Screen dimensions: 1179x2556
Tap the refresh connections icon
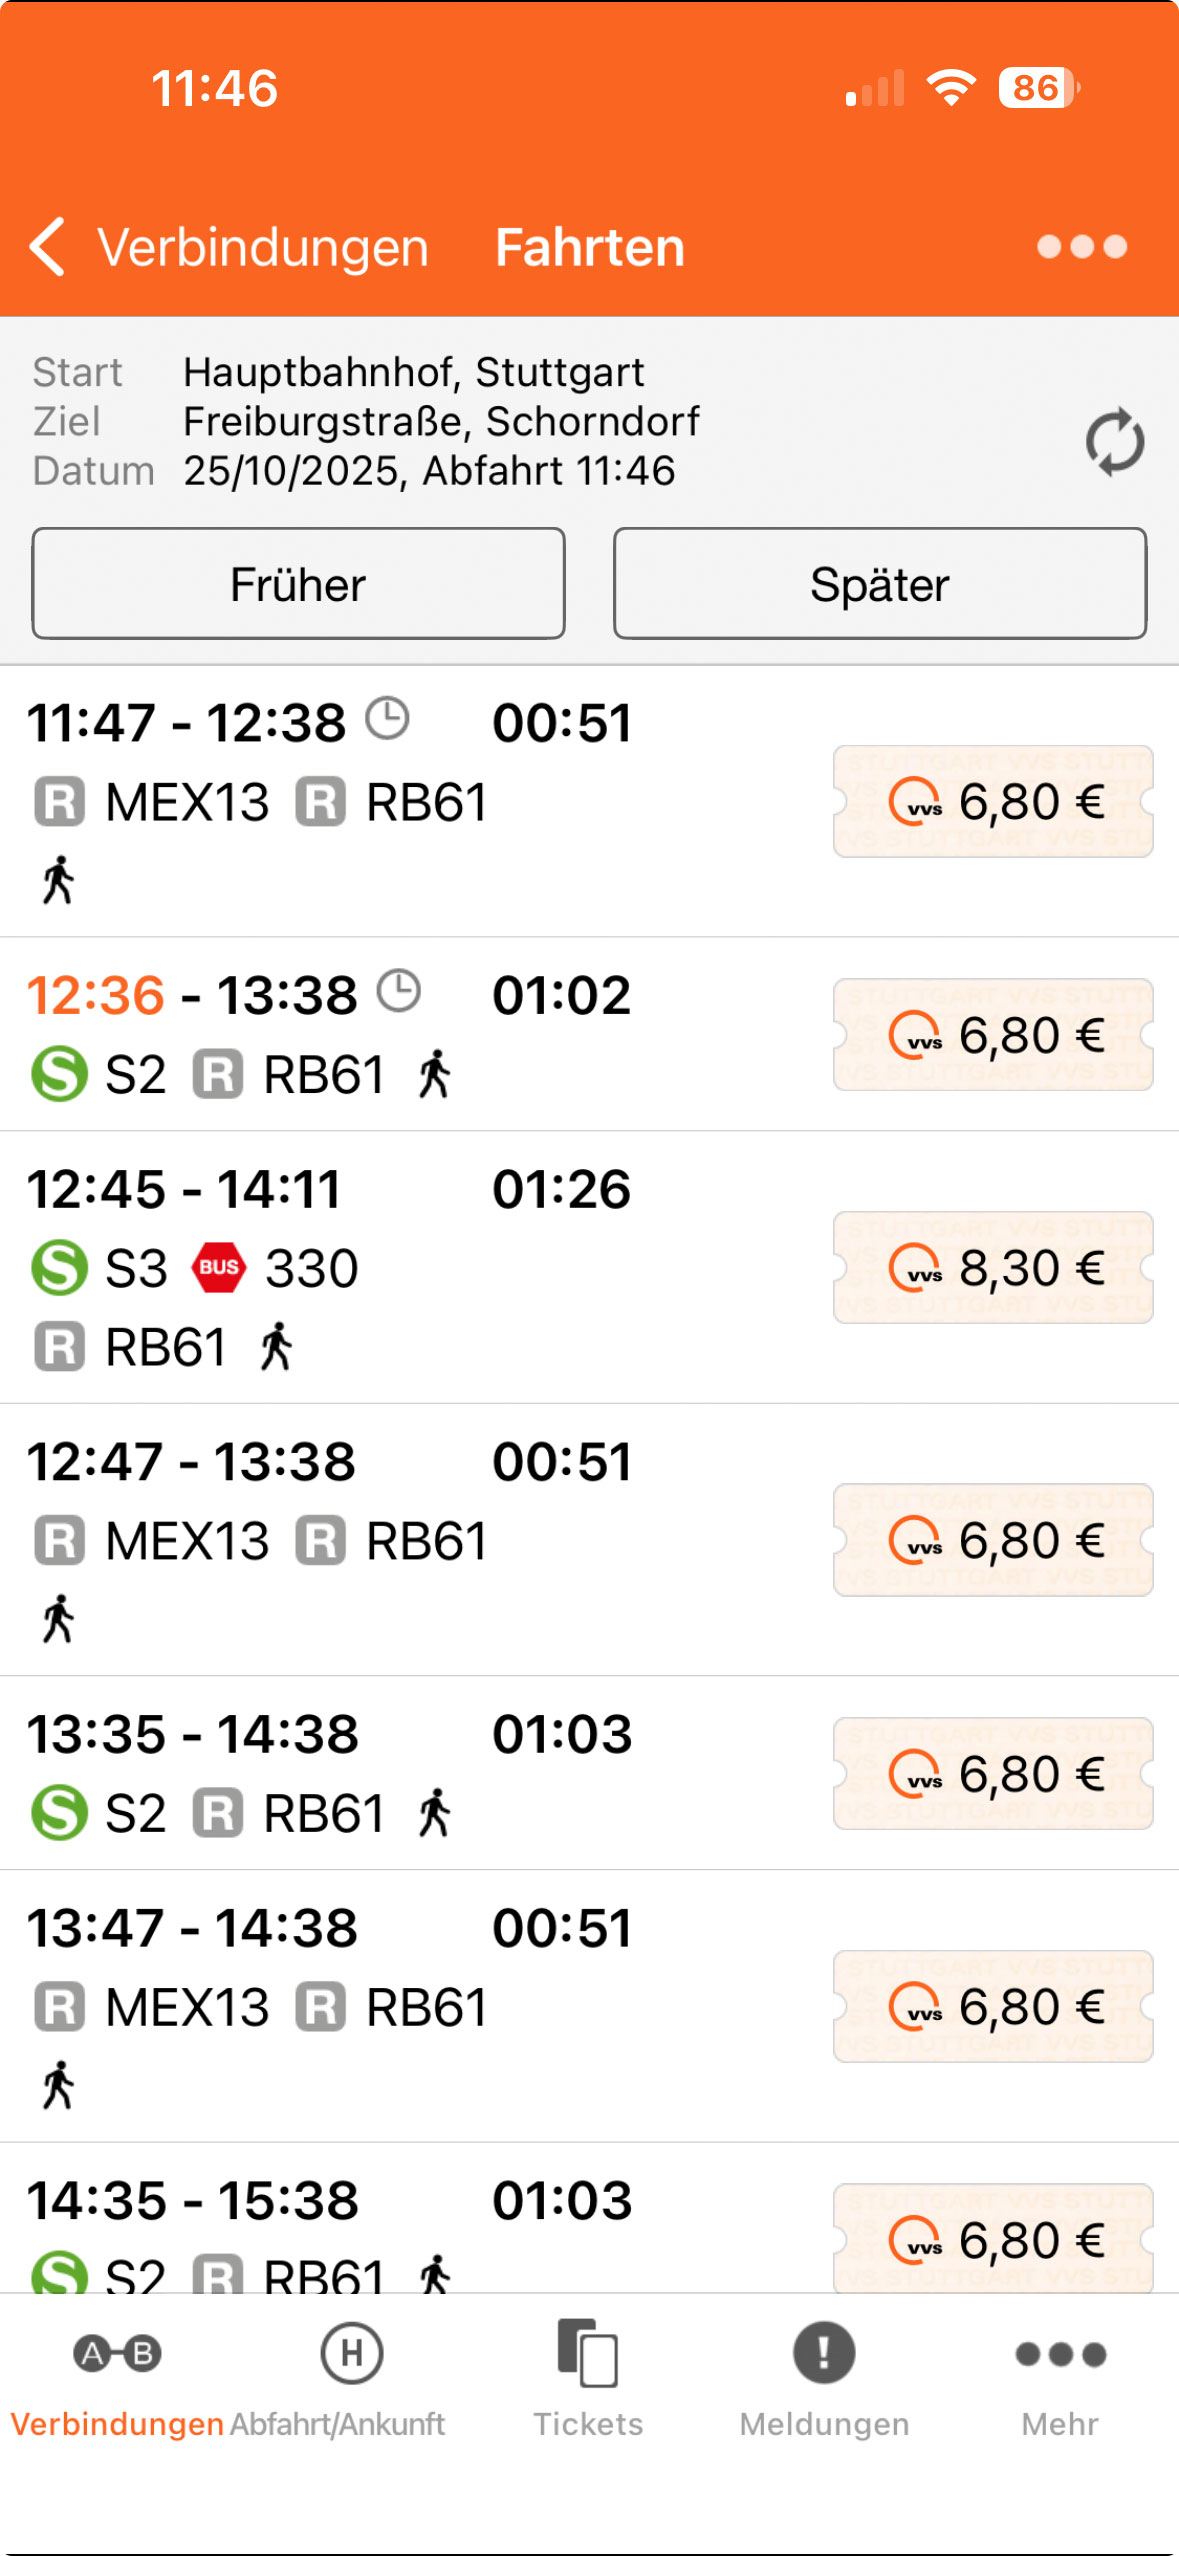[x=1114, y=441]
